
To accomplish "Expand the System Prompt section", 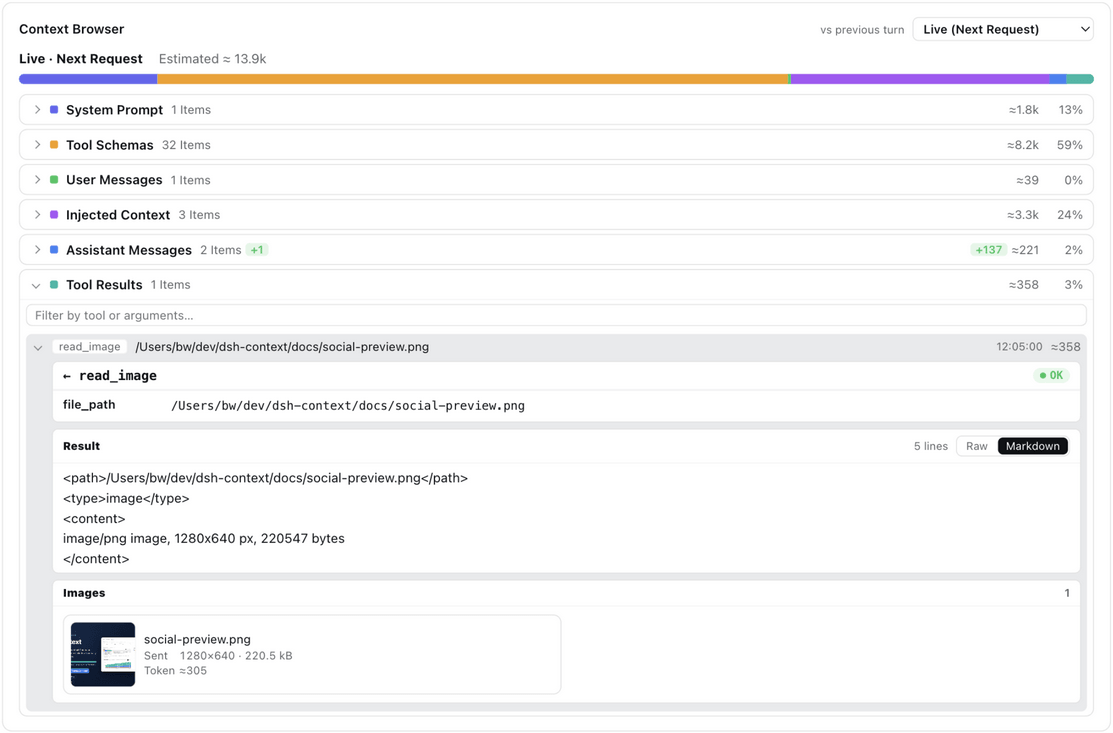I will 38,110.
